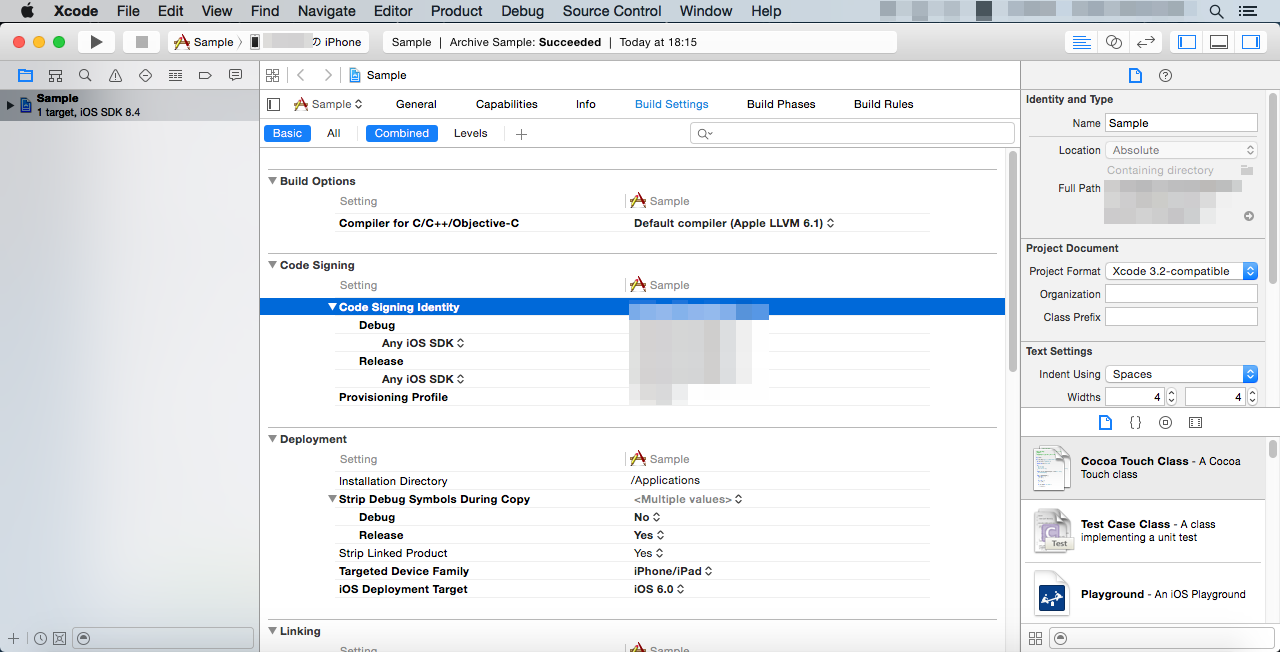
Task: Open the Test navigator
Action: pos(145,75)
